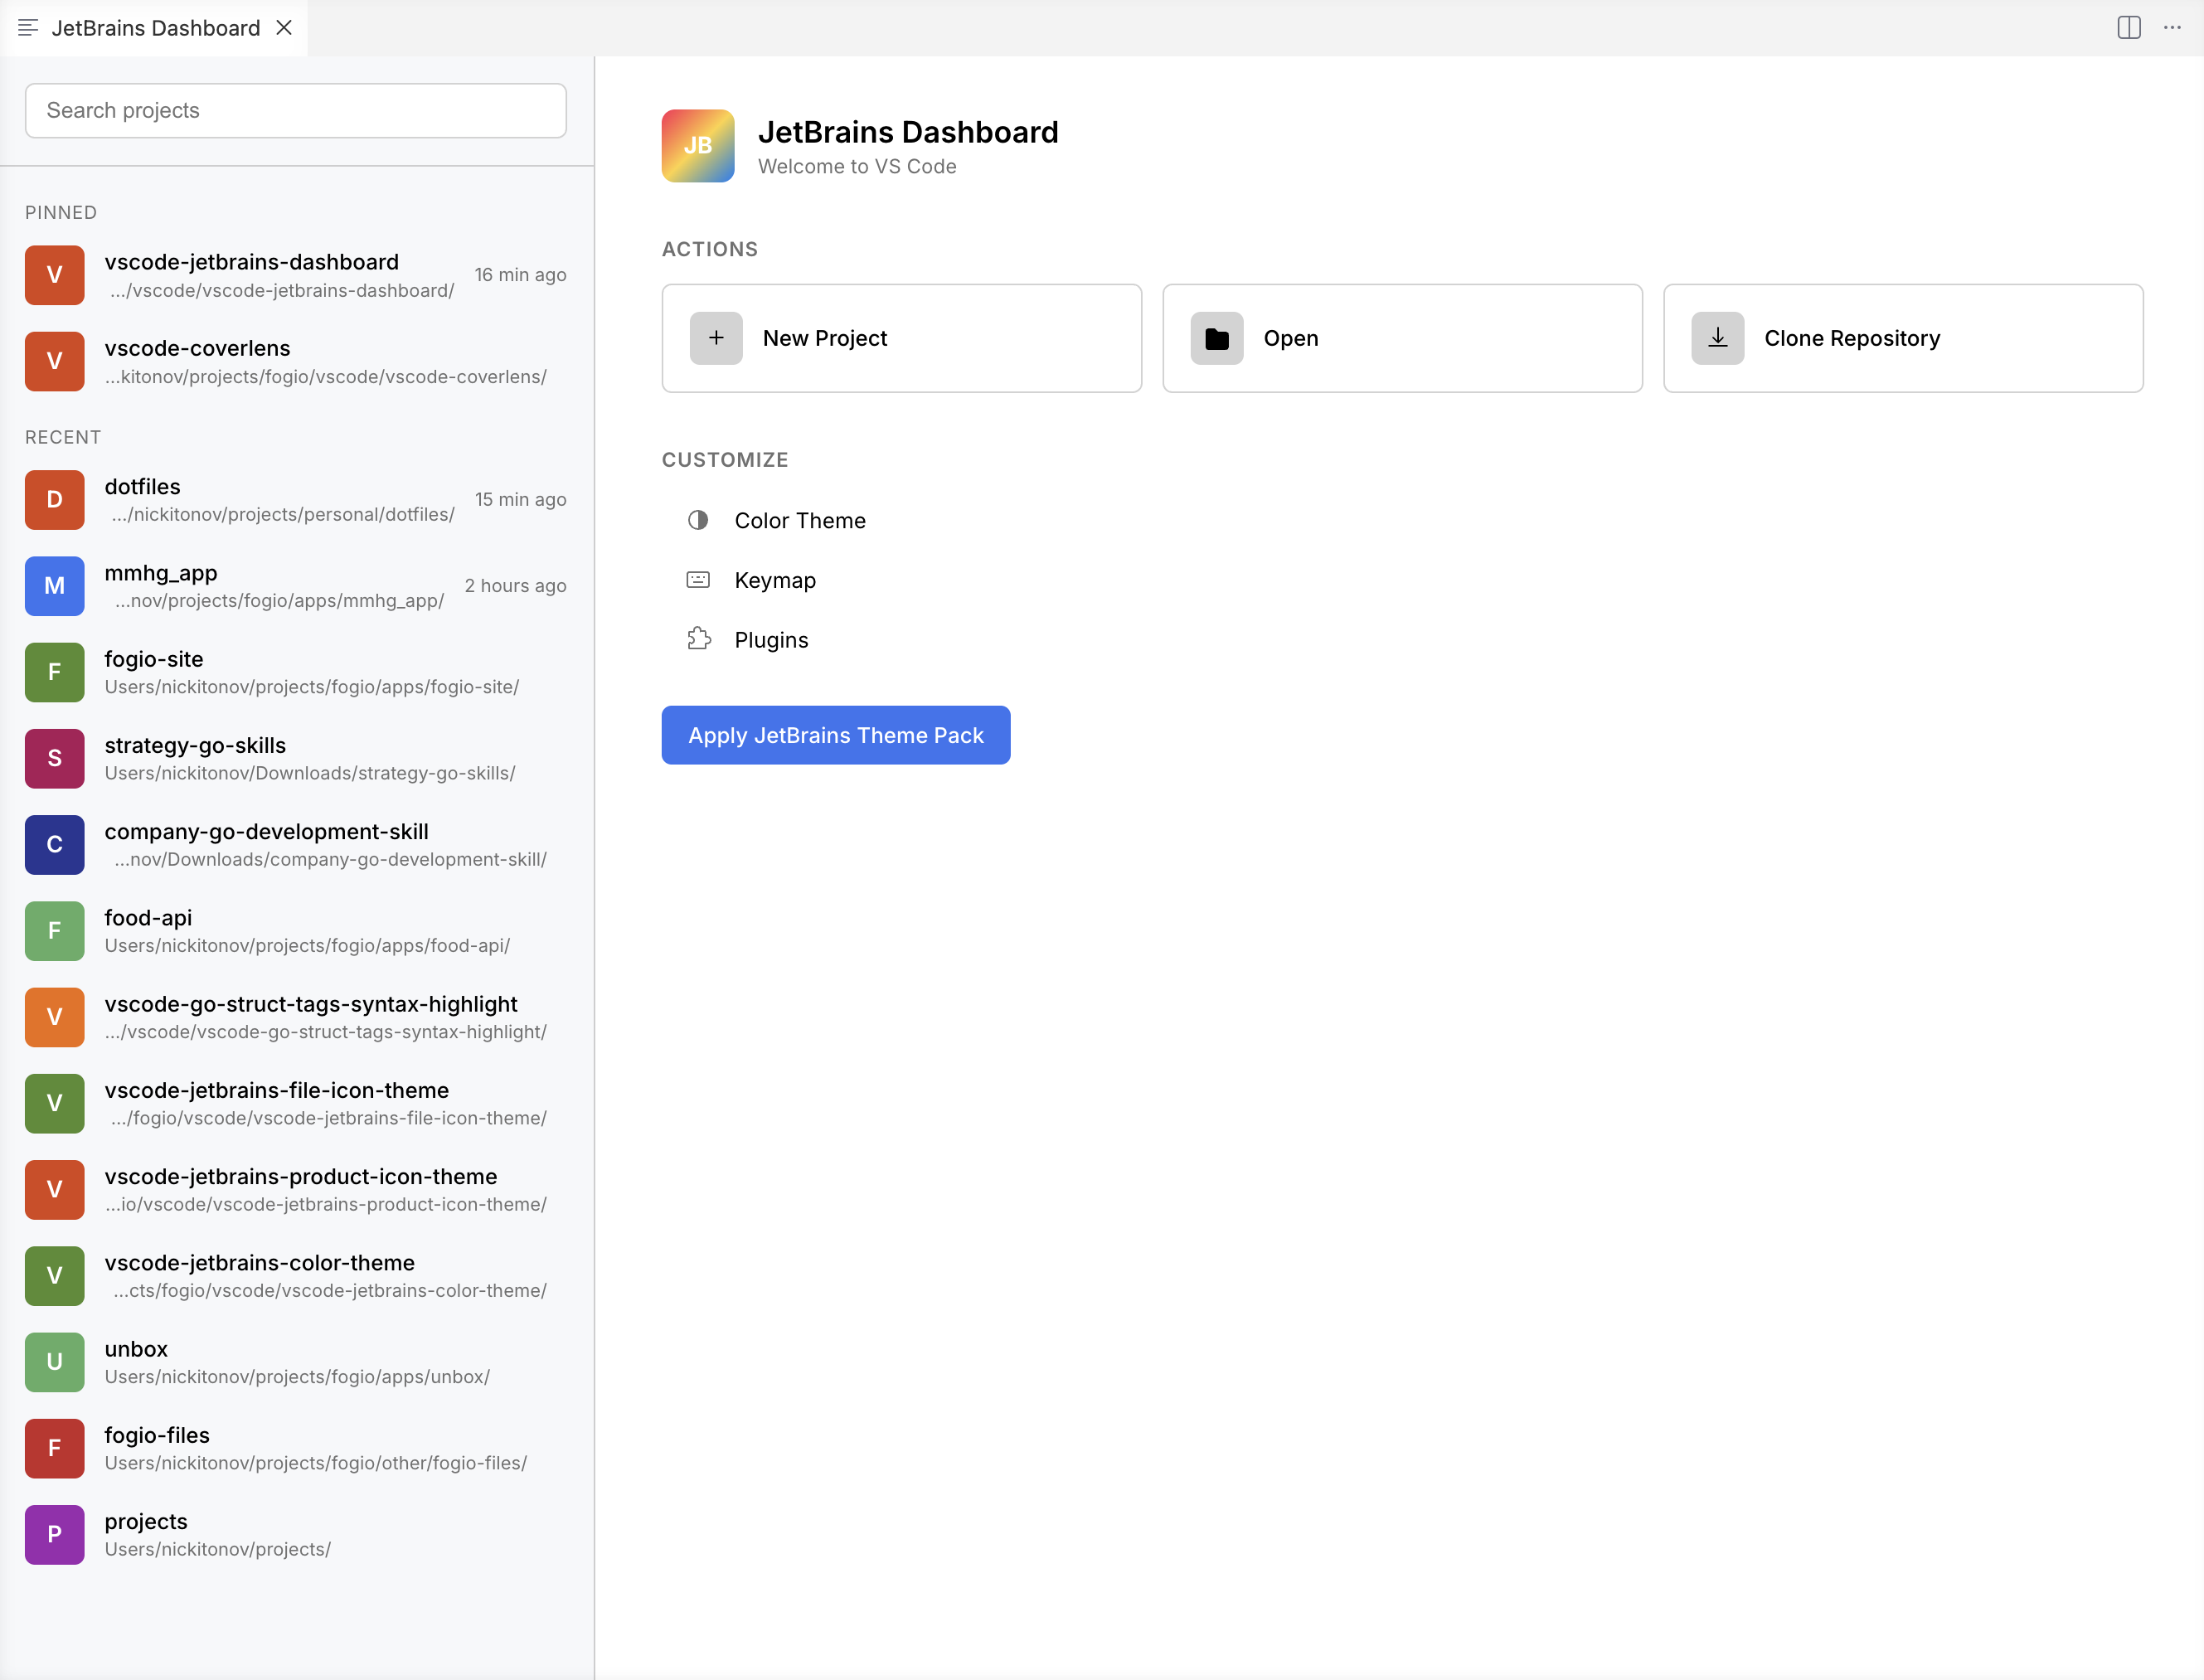Click the JB logo icon
The width and height of the screenshot is (2204, 1680).
pyautogui.click(x=697, y=146)
